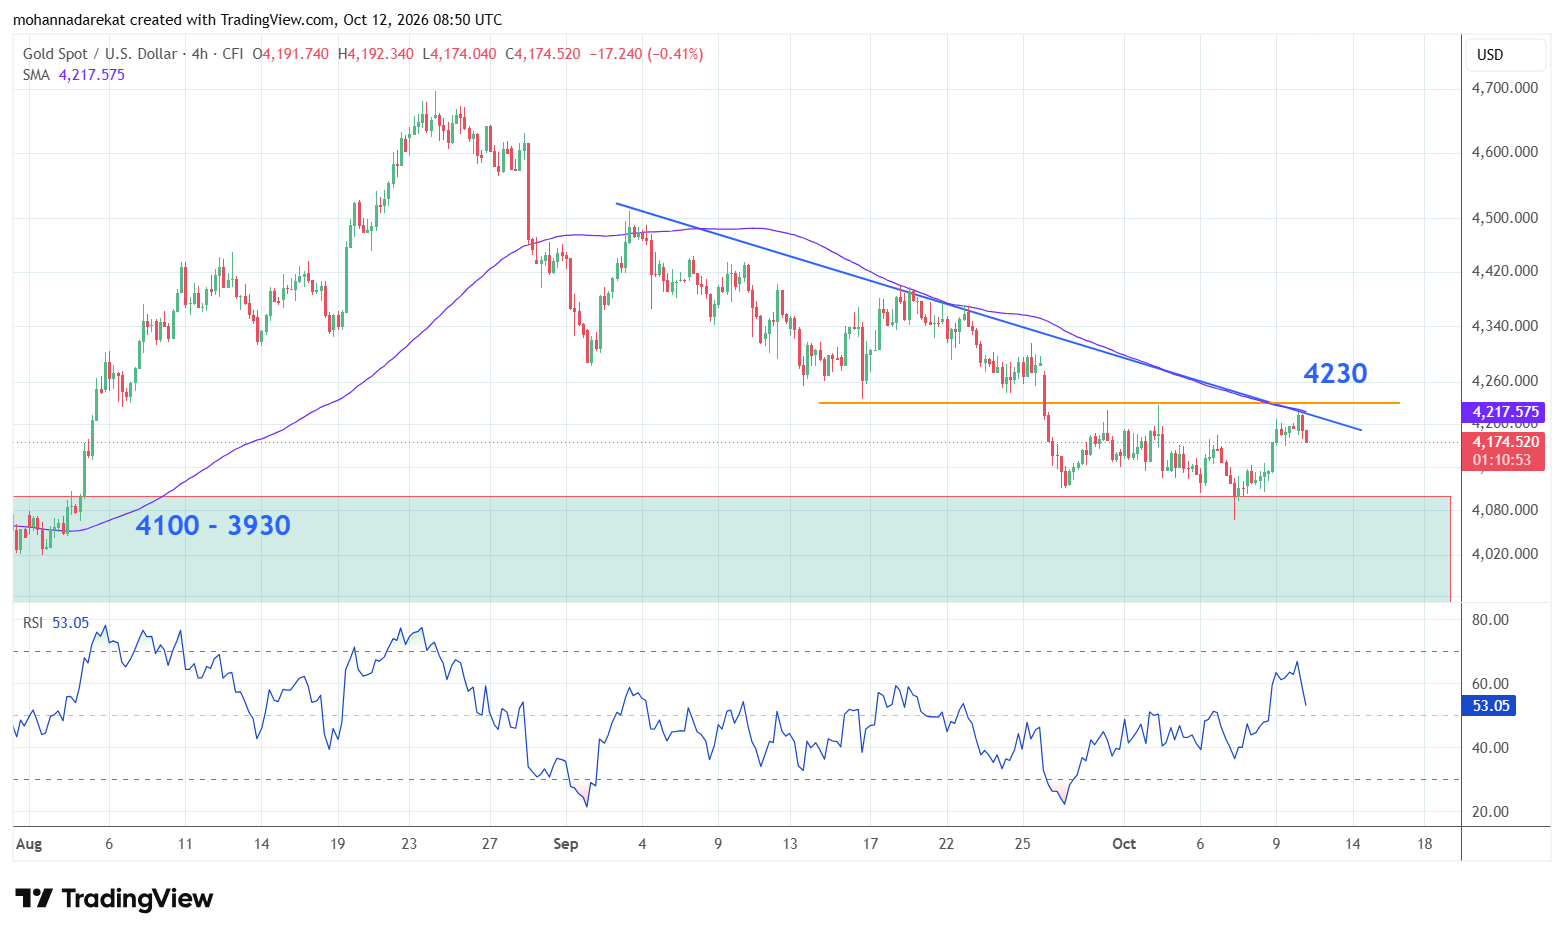Click the 4100 - 3930 zone label
The height and width of the screenshot is (936, 1564).
pyautogui.click(x=213, y=525)
